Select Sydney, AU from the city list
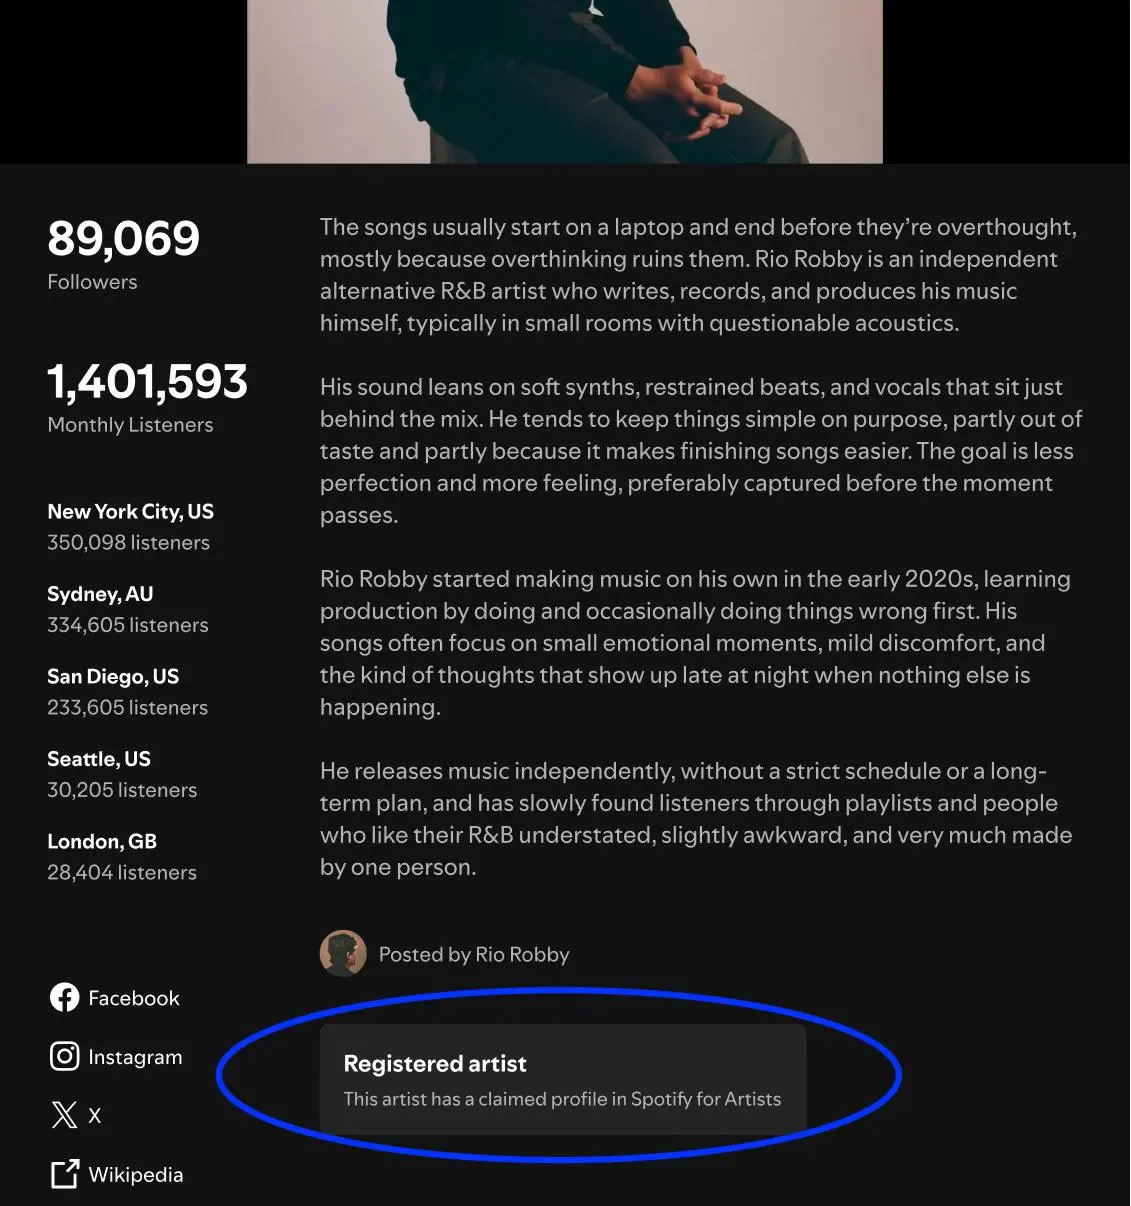The height and width of the screenshot is (1206, 1131). point(127,608)
